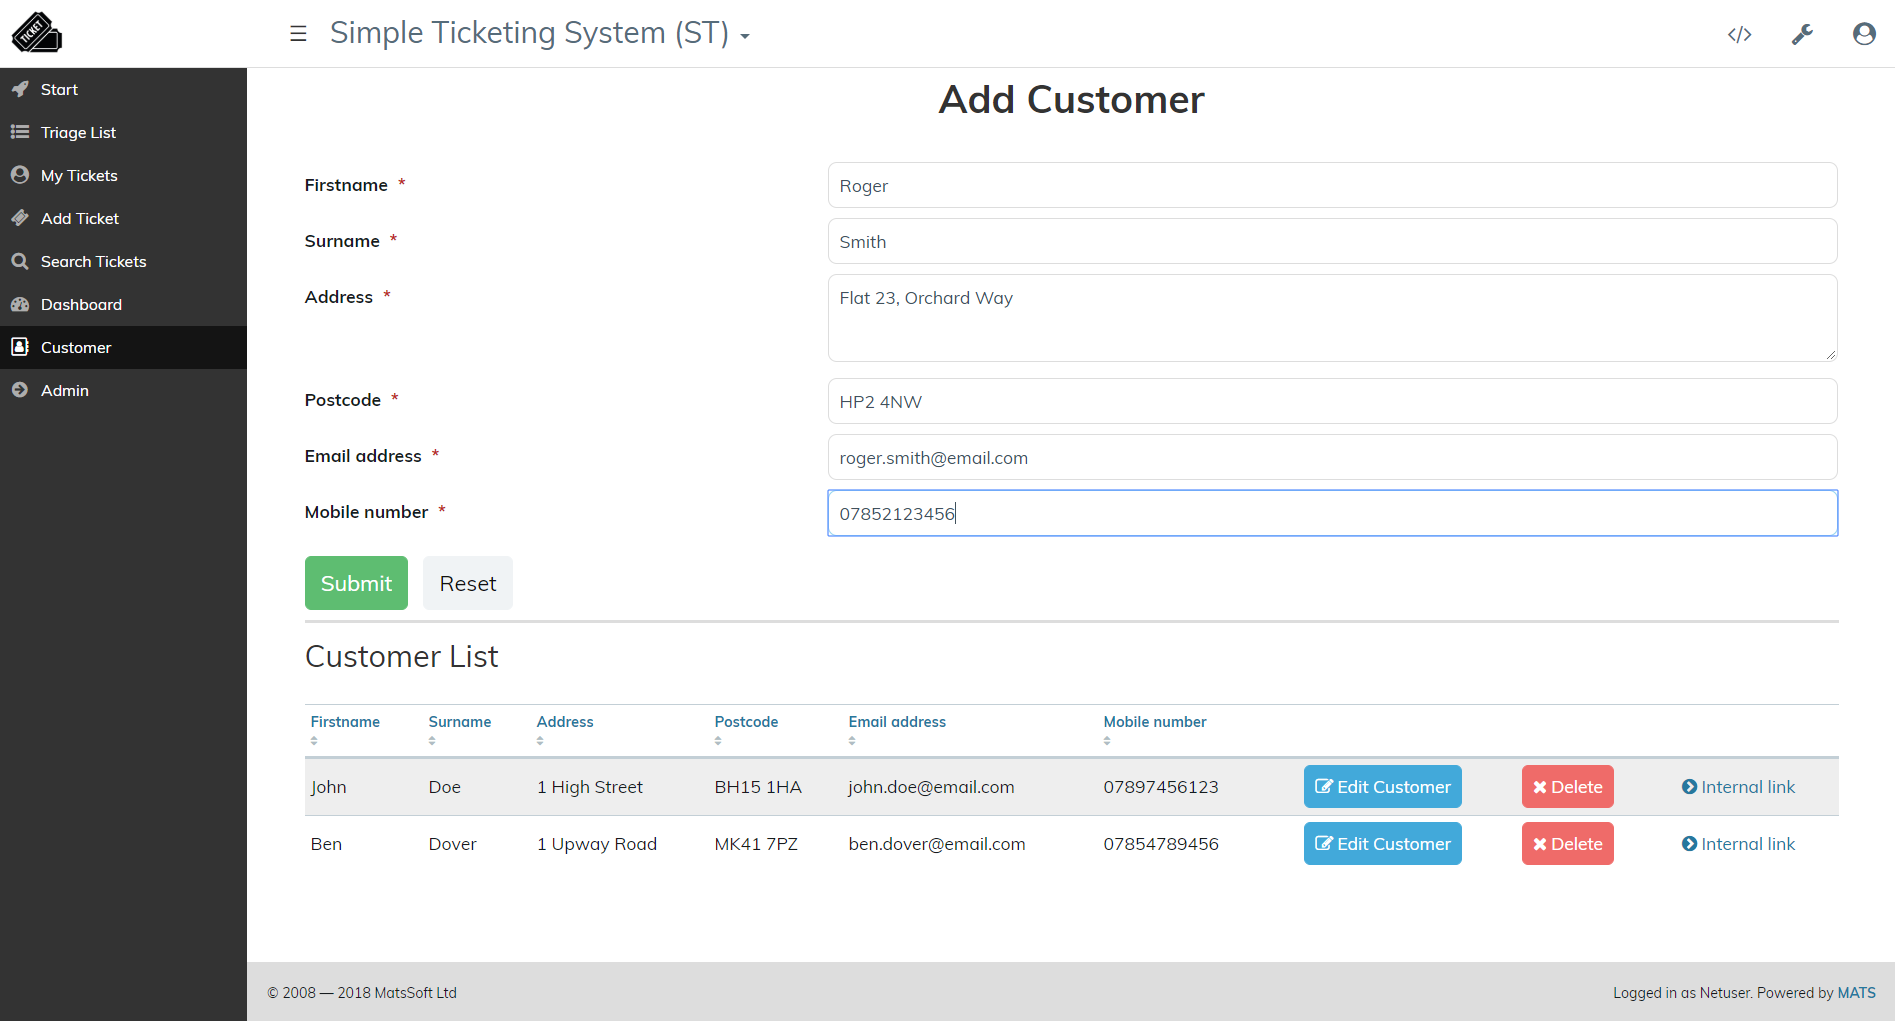The width and height of the screenshot is (1895, 1021).
Task: Open My Tickets via the person icon
Action: [20, 175]
